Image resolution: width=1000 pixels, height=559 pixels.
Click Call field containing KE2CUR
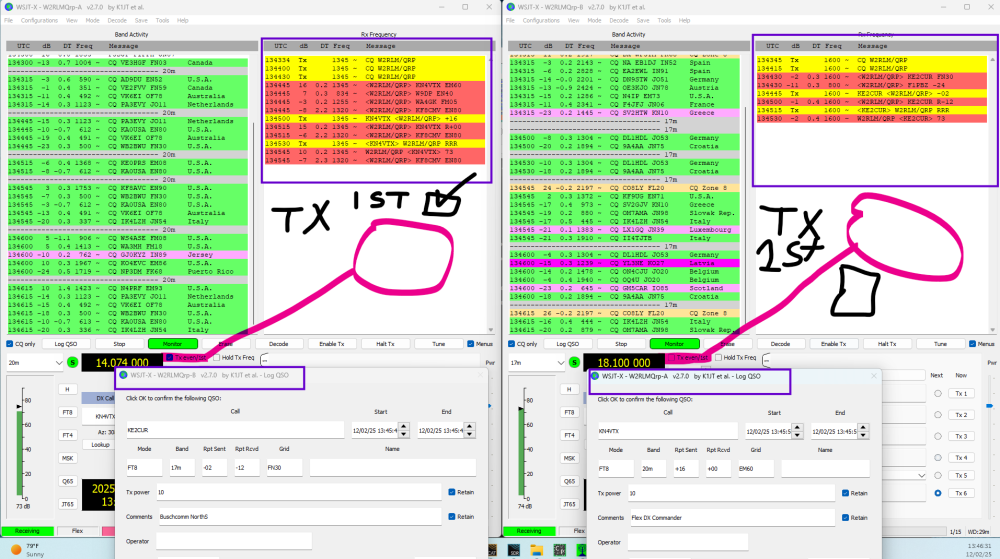click(235, 430)
